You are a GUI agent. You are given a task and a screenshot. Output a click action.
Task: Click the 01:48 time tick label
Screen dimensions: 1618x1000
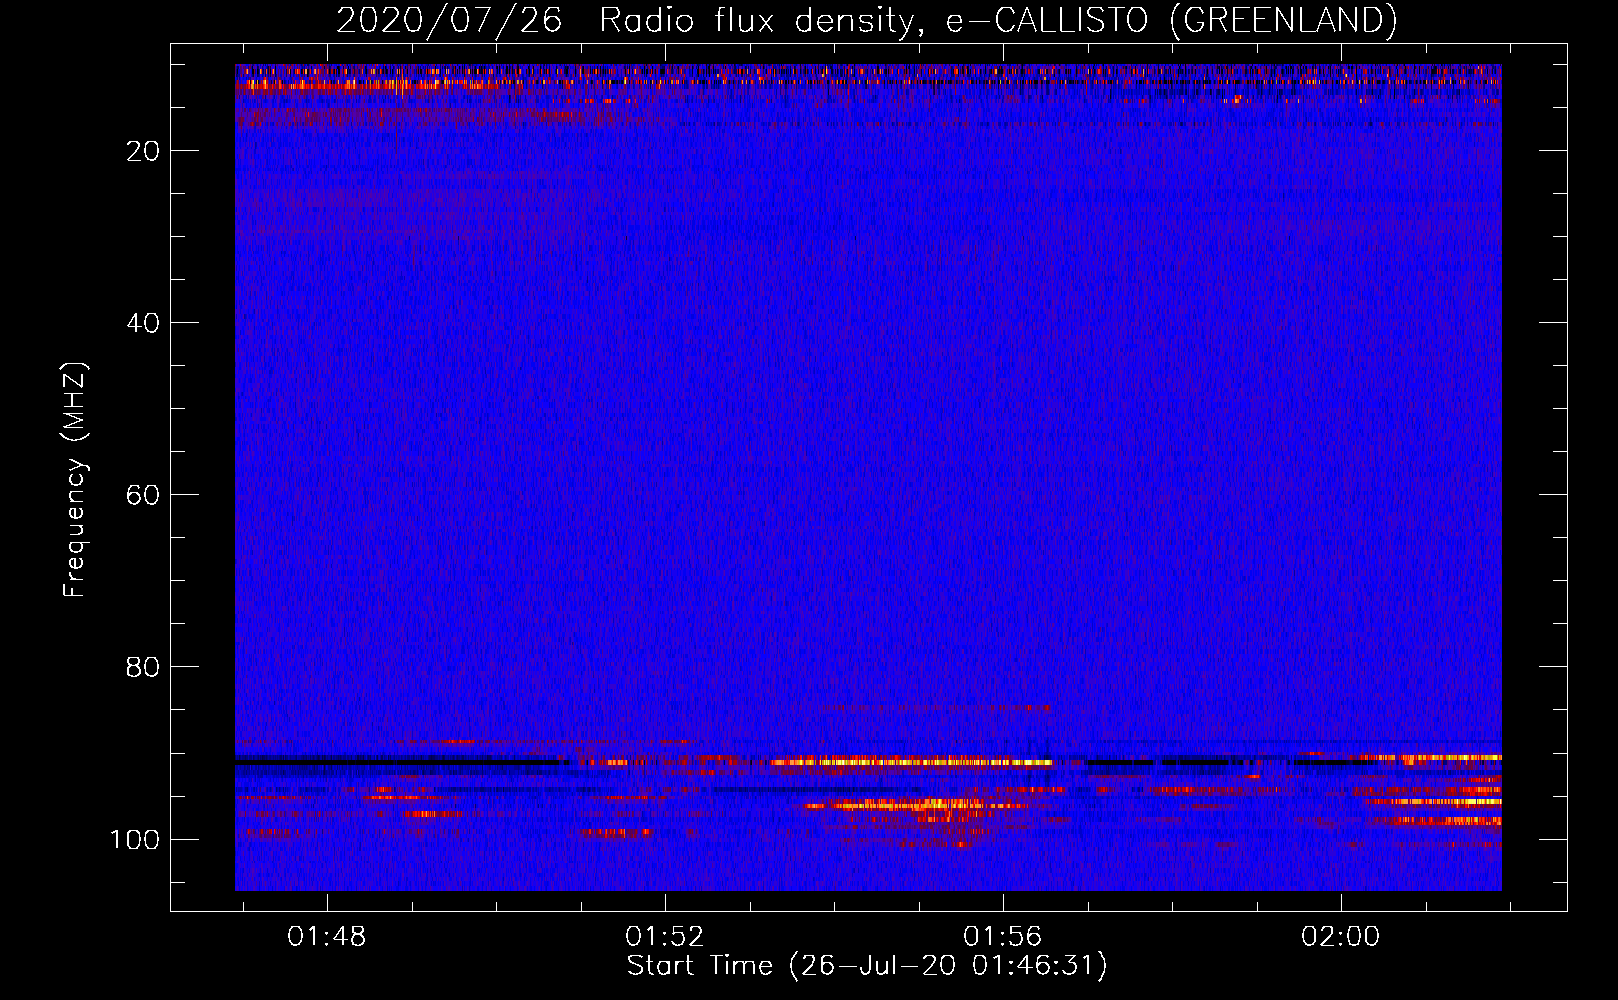pos(327,937)
